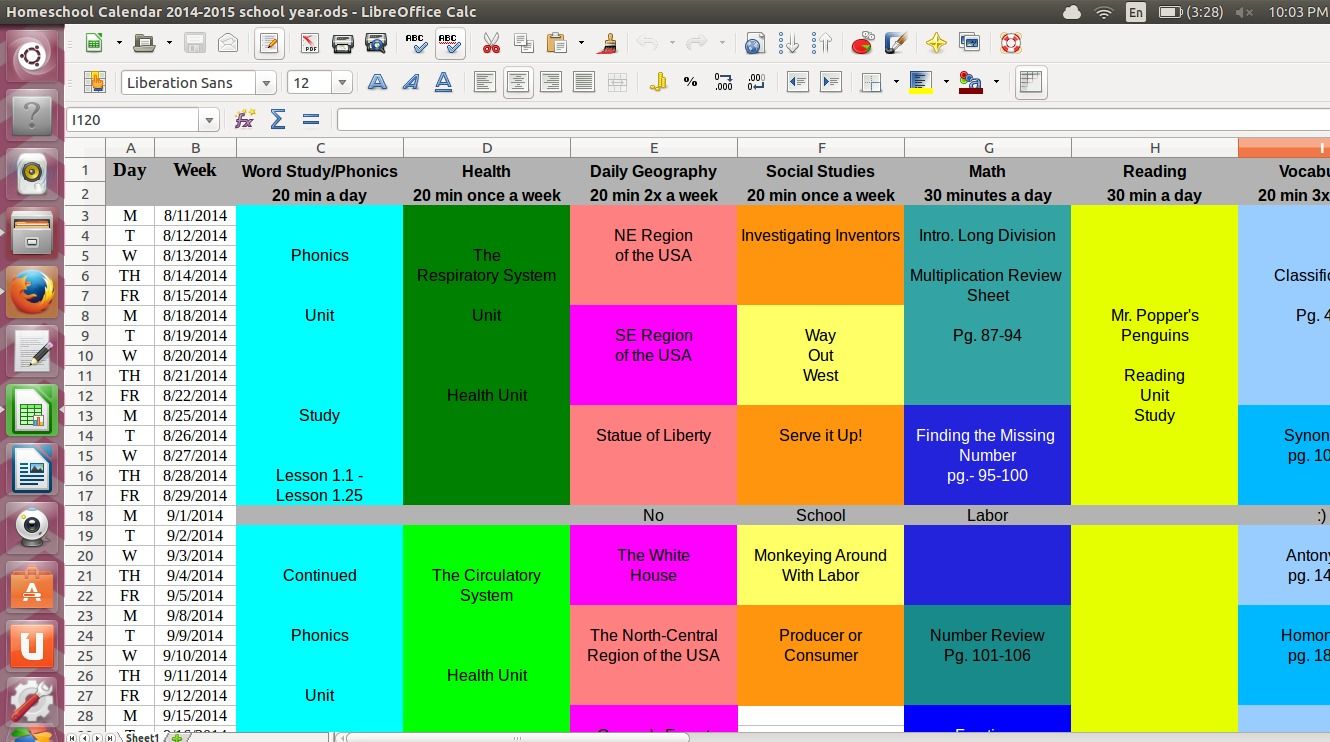This screenshot has height=742, width=1330.
Task: Toggle AutoSpellcheck on or off
Action: [448, 44]
